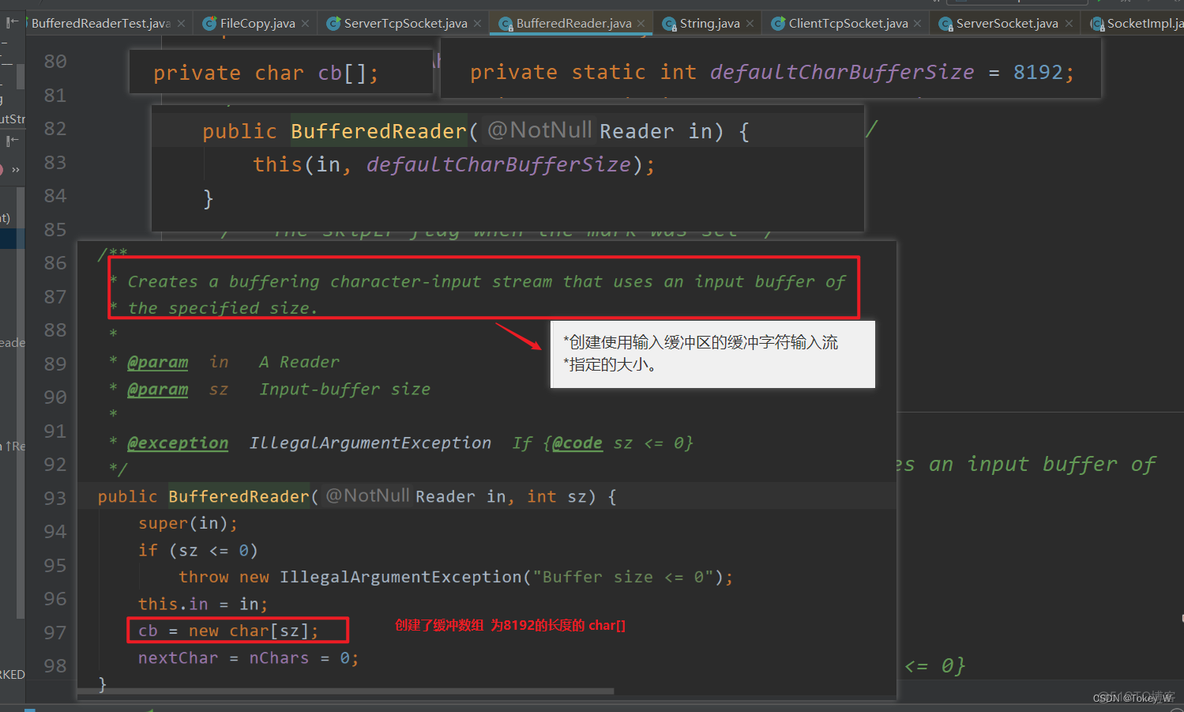Click 'nextChar = nChars = 0;' statement
The image size is (1184, 712).
[248, 658]
